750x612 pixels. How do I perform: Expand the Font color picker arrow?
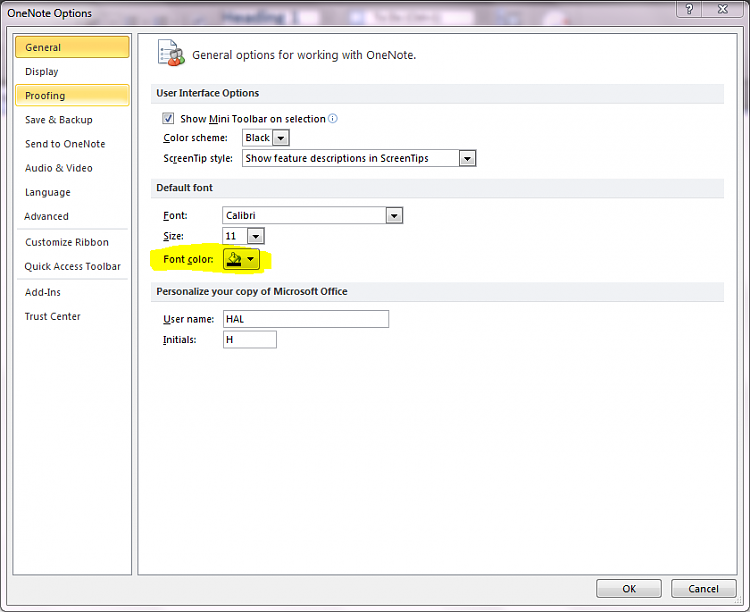pyautogui.click(x=251, y=259)
